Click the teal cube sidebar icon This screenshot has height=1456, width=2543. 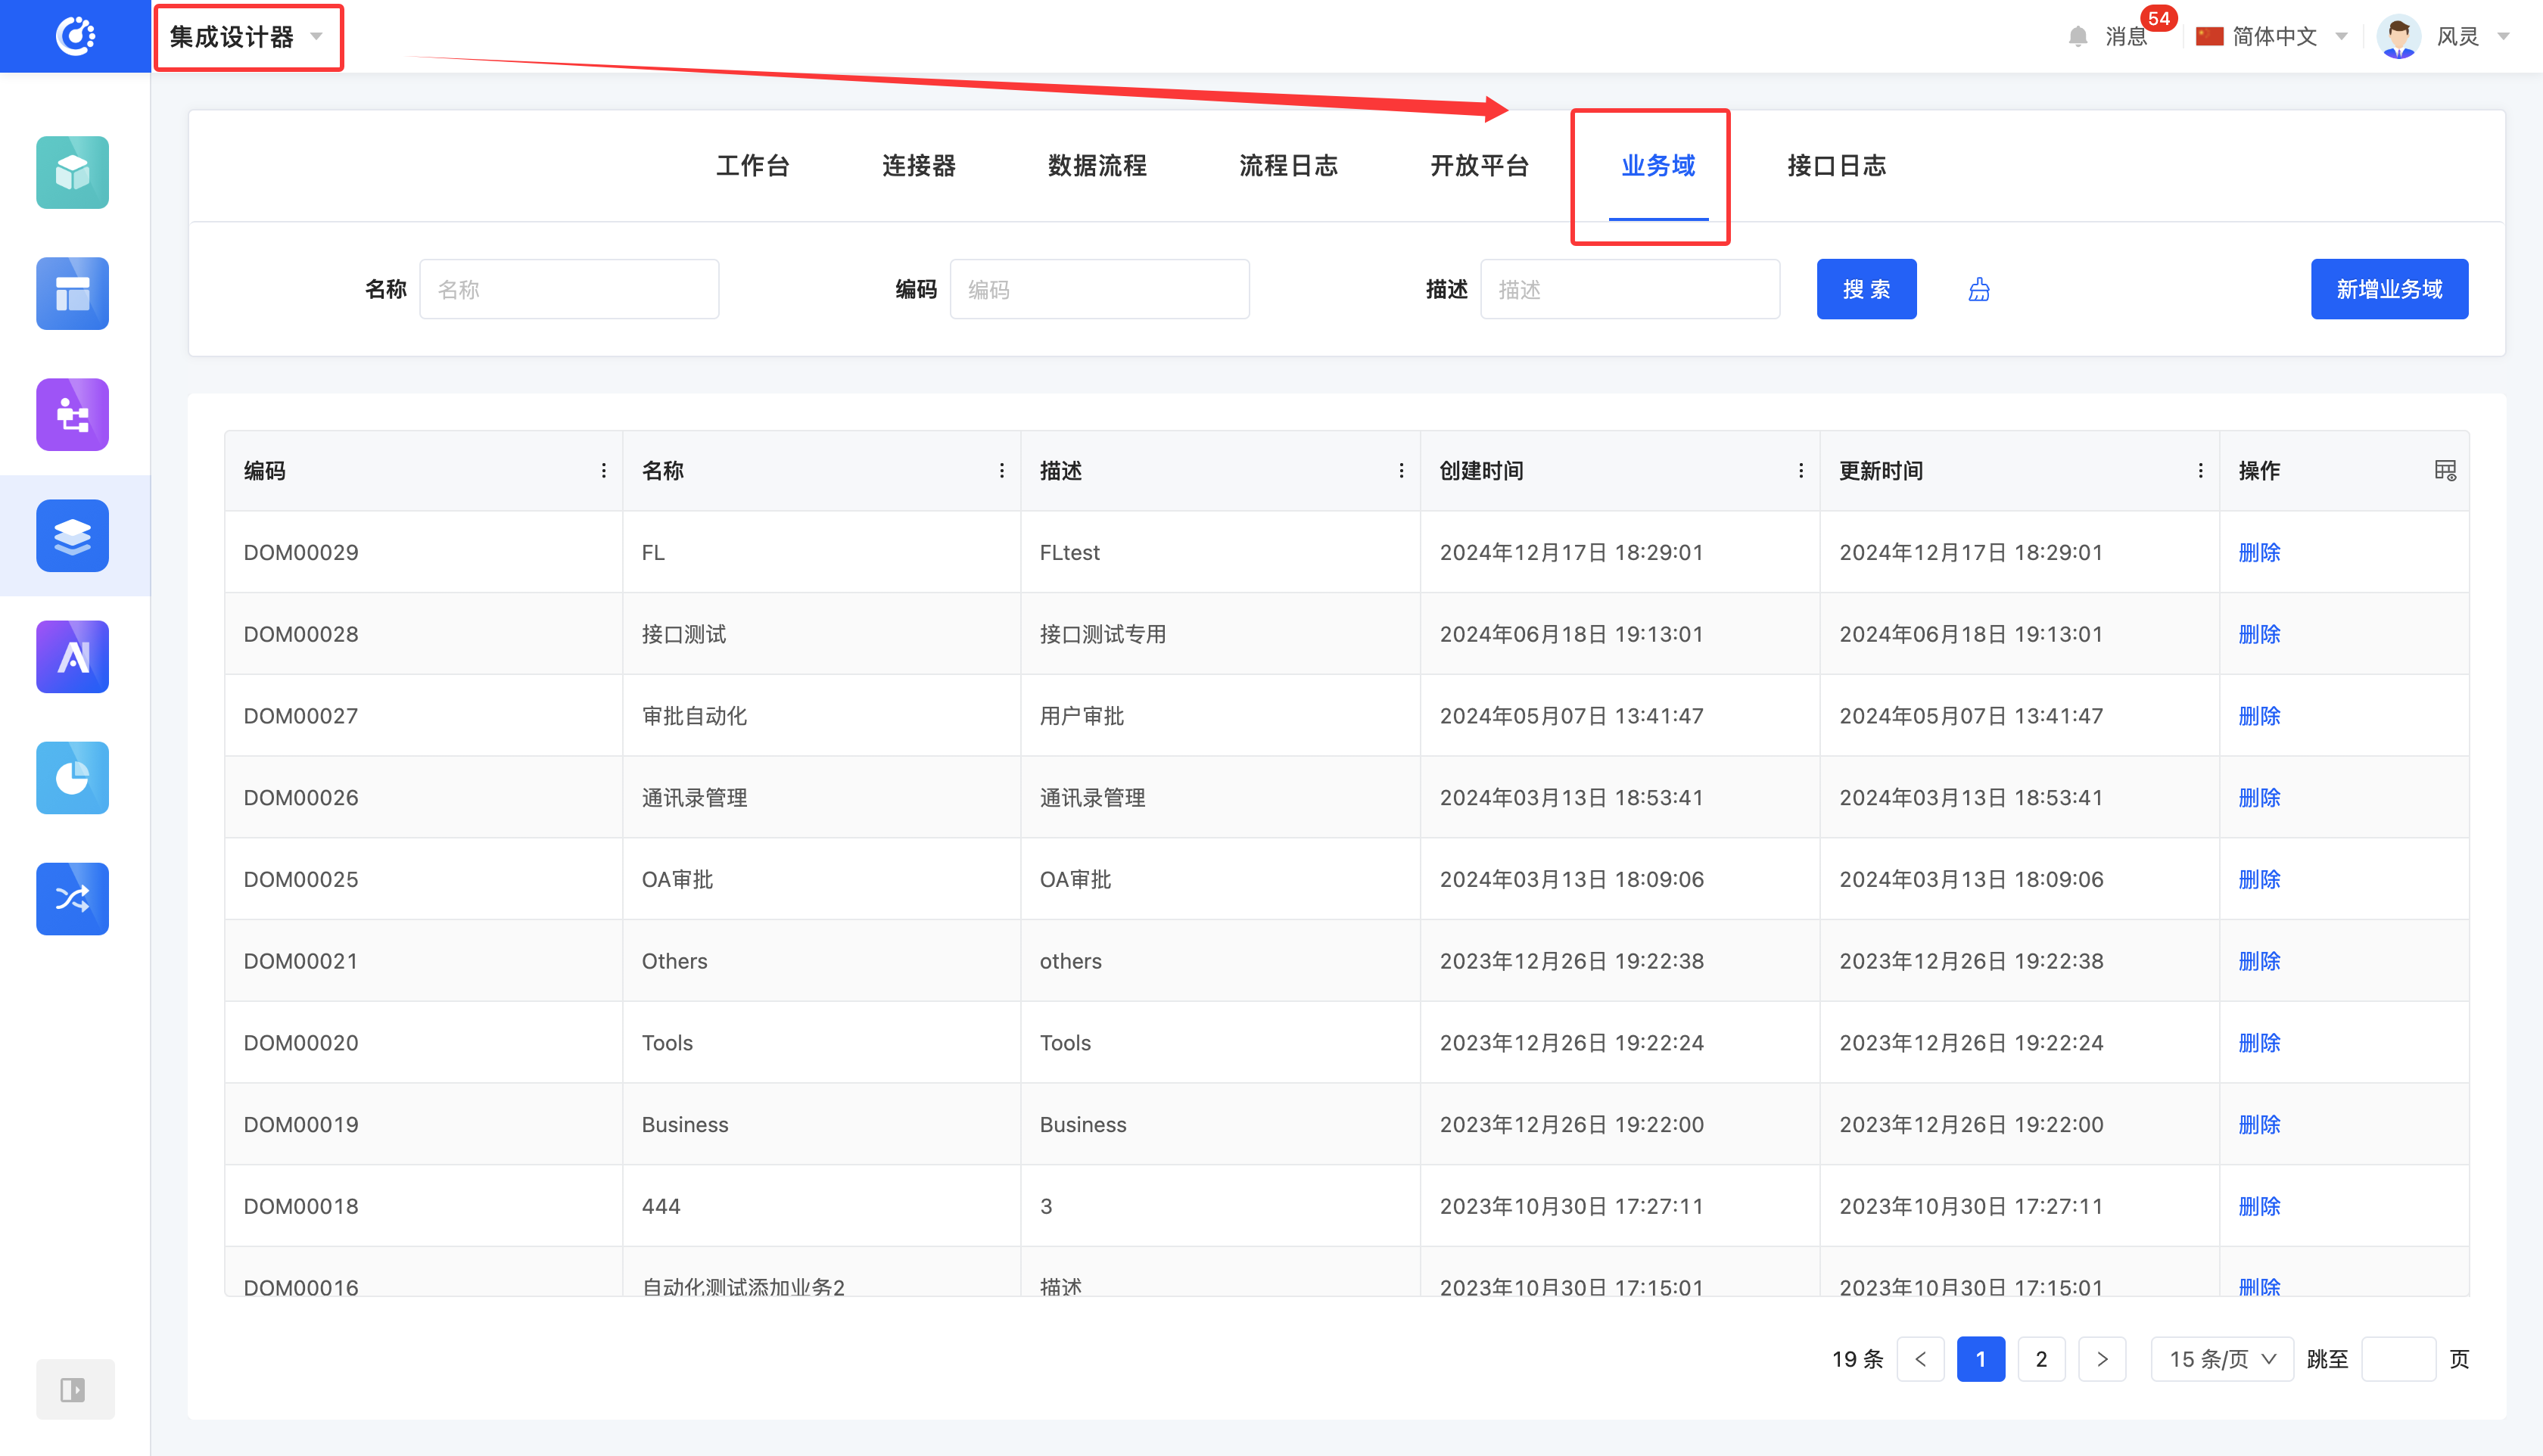(72, 172)
